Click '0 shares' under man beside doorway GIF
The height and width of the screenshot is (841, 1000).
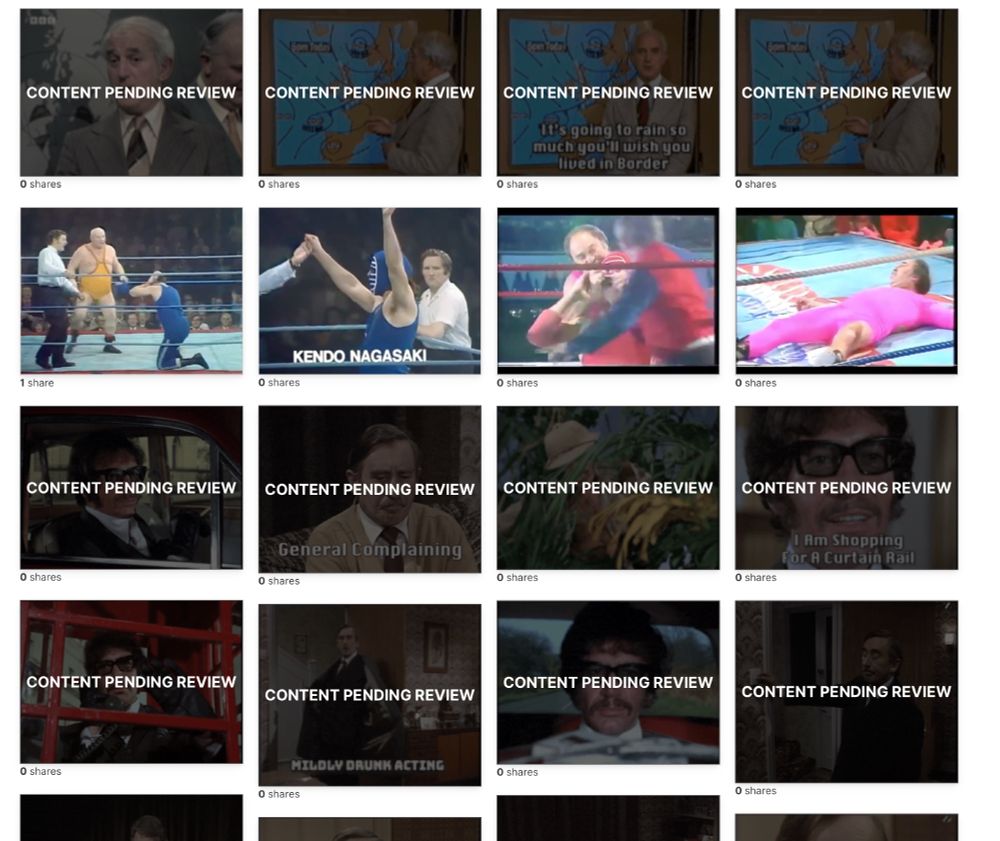[x=756, y=790]
